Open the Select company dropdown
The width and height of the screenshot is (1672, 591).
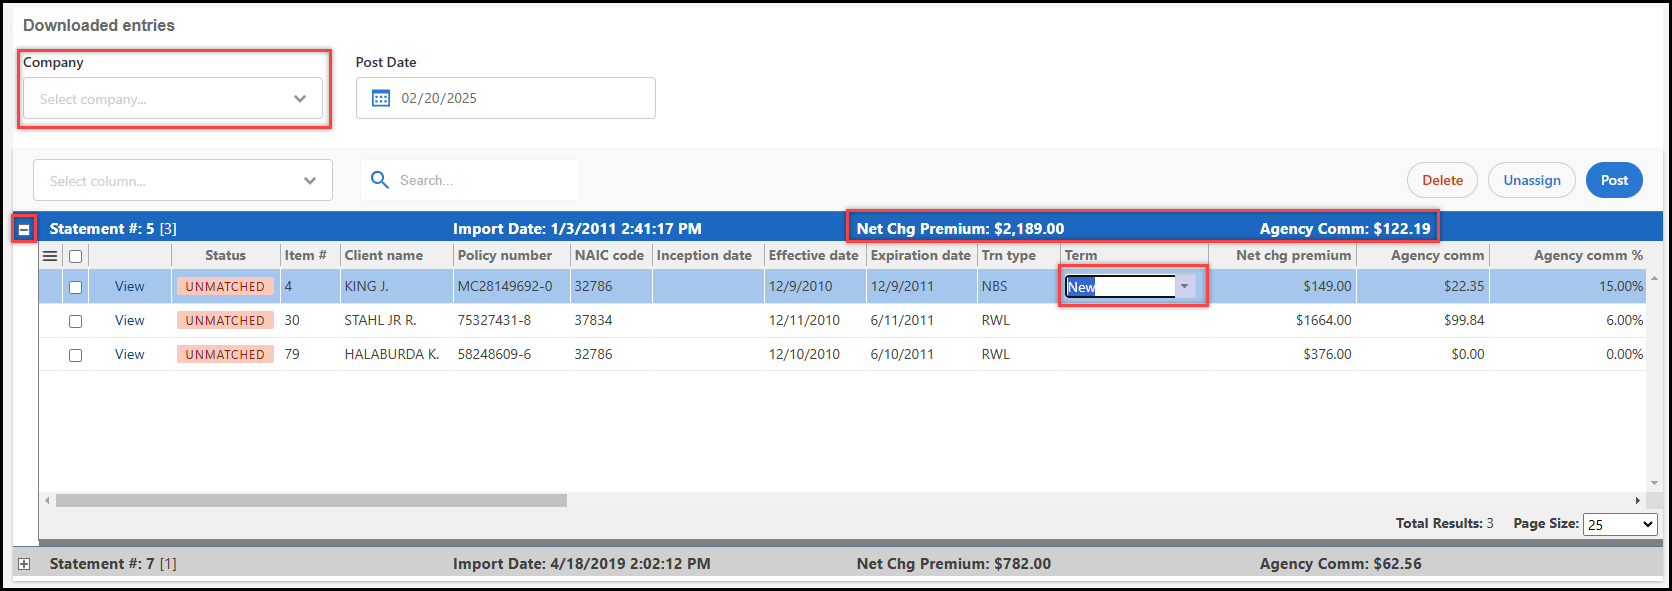[x=173, y=99]
